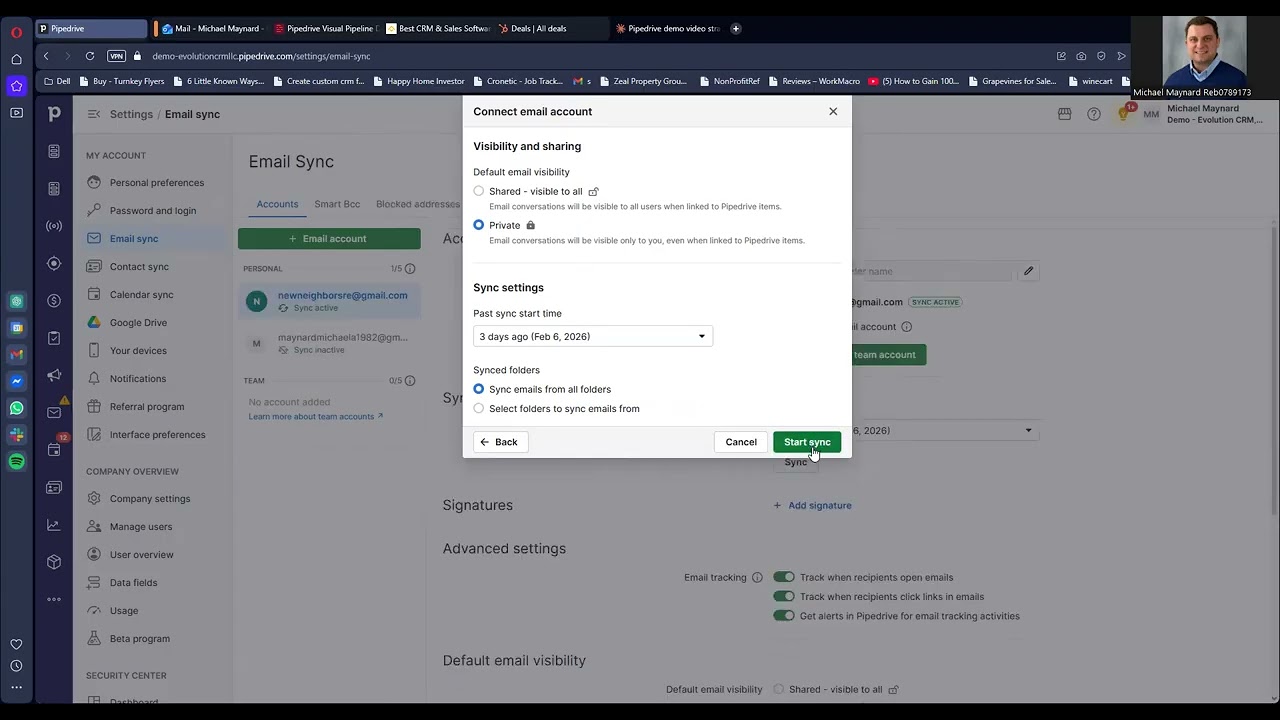
Task: Toggle Get alerts for email tracking activities
Action: (x=784, y=616)
